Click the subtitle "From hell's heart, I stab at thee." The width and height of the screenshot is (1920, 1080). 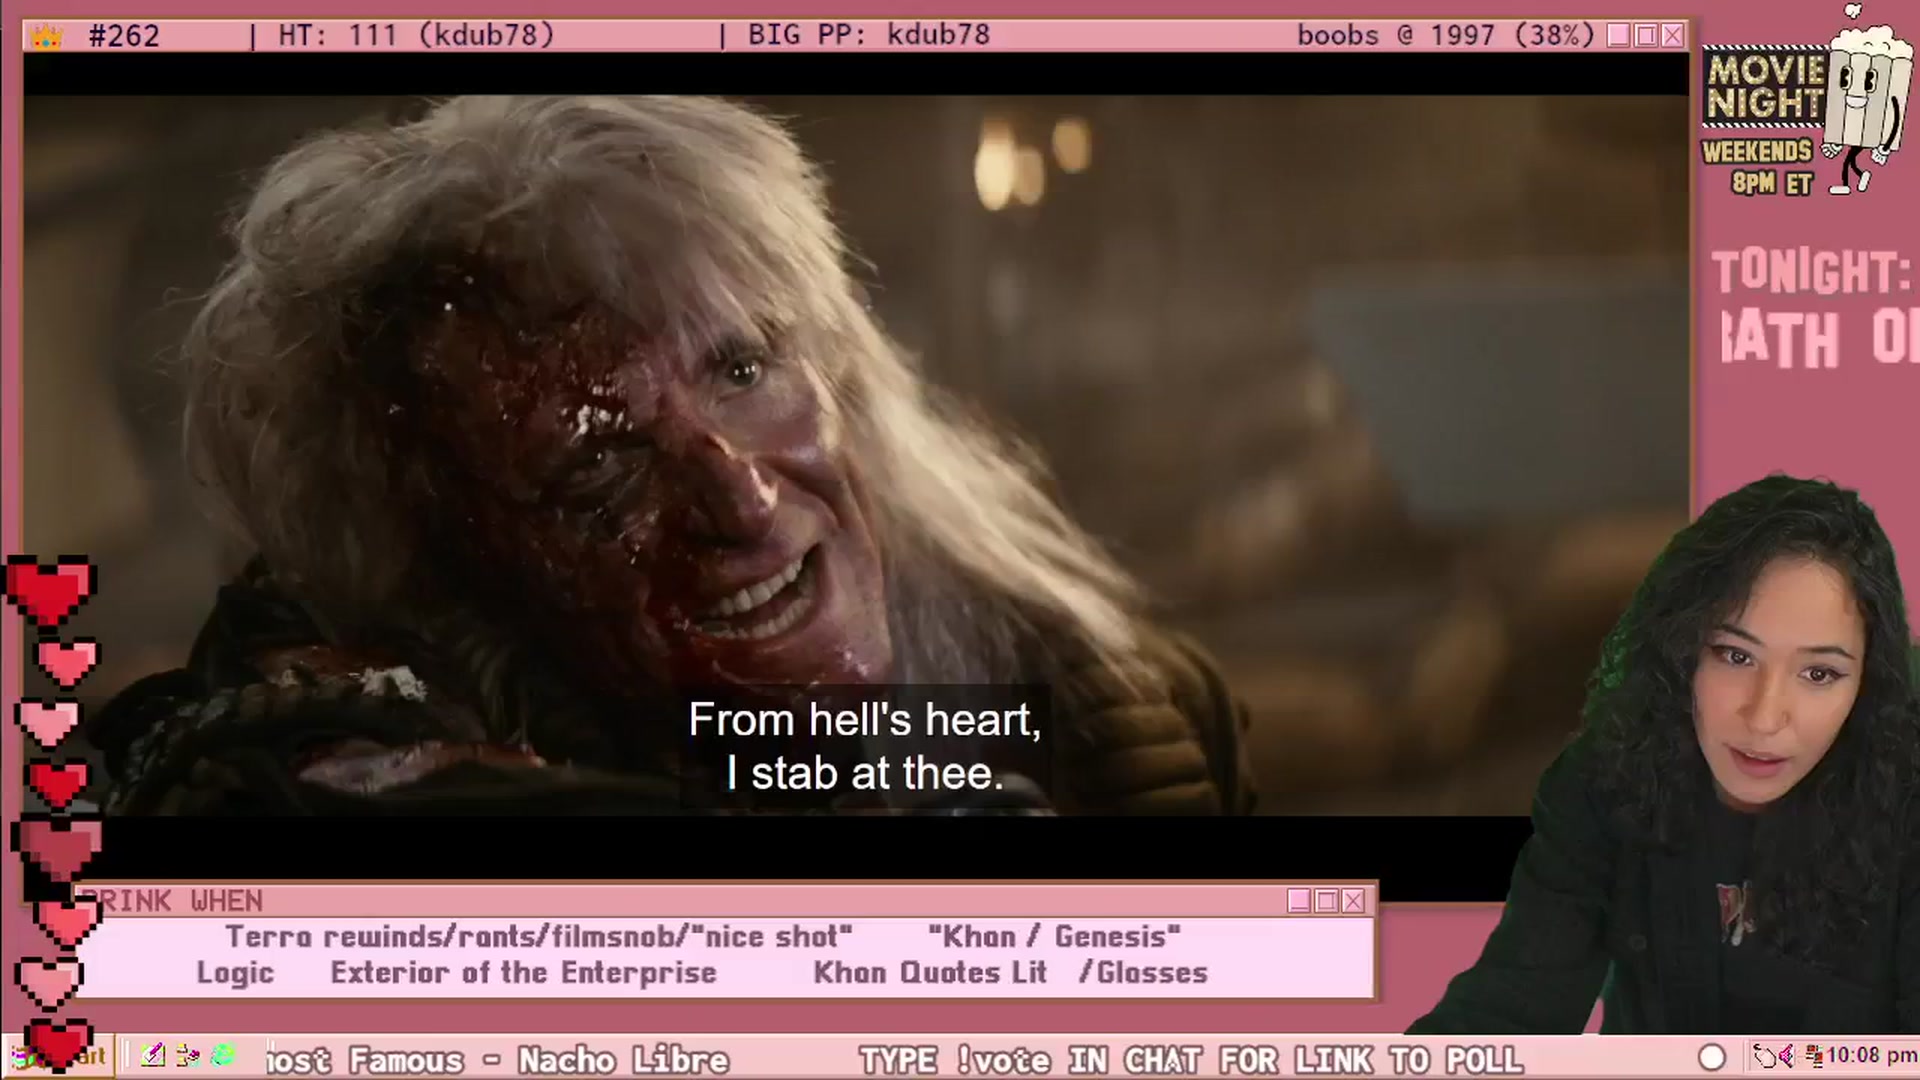[x=865, y=746]
